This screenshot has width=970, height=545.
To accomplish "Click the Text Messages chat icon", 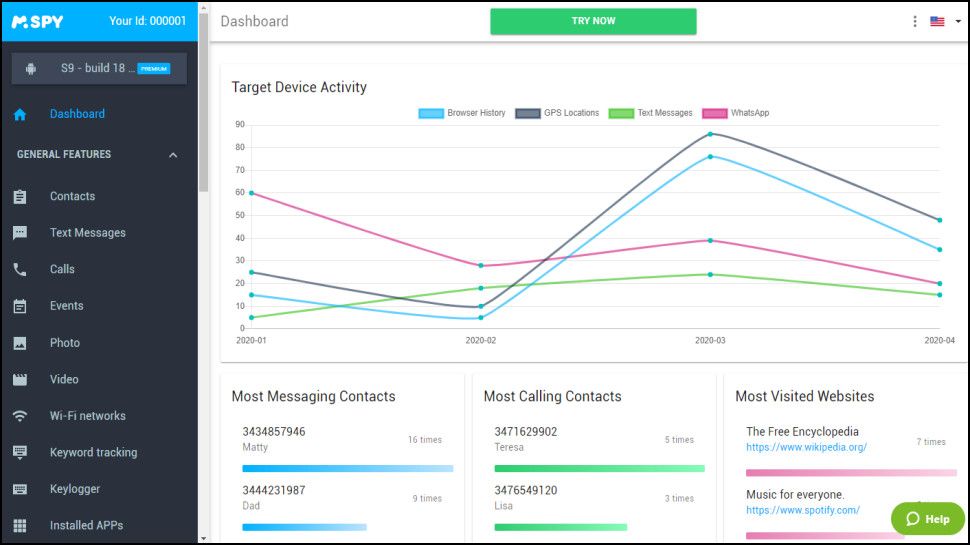I will (x=20, y=233).
